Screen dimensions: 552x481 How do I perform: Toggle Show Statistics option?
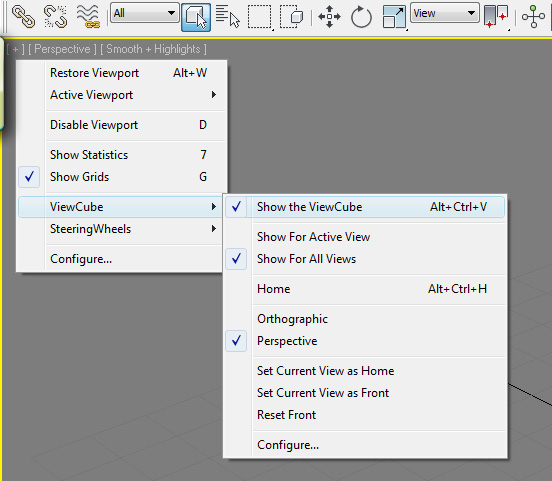coord(122,155)
